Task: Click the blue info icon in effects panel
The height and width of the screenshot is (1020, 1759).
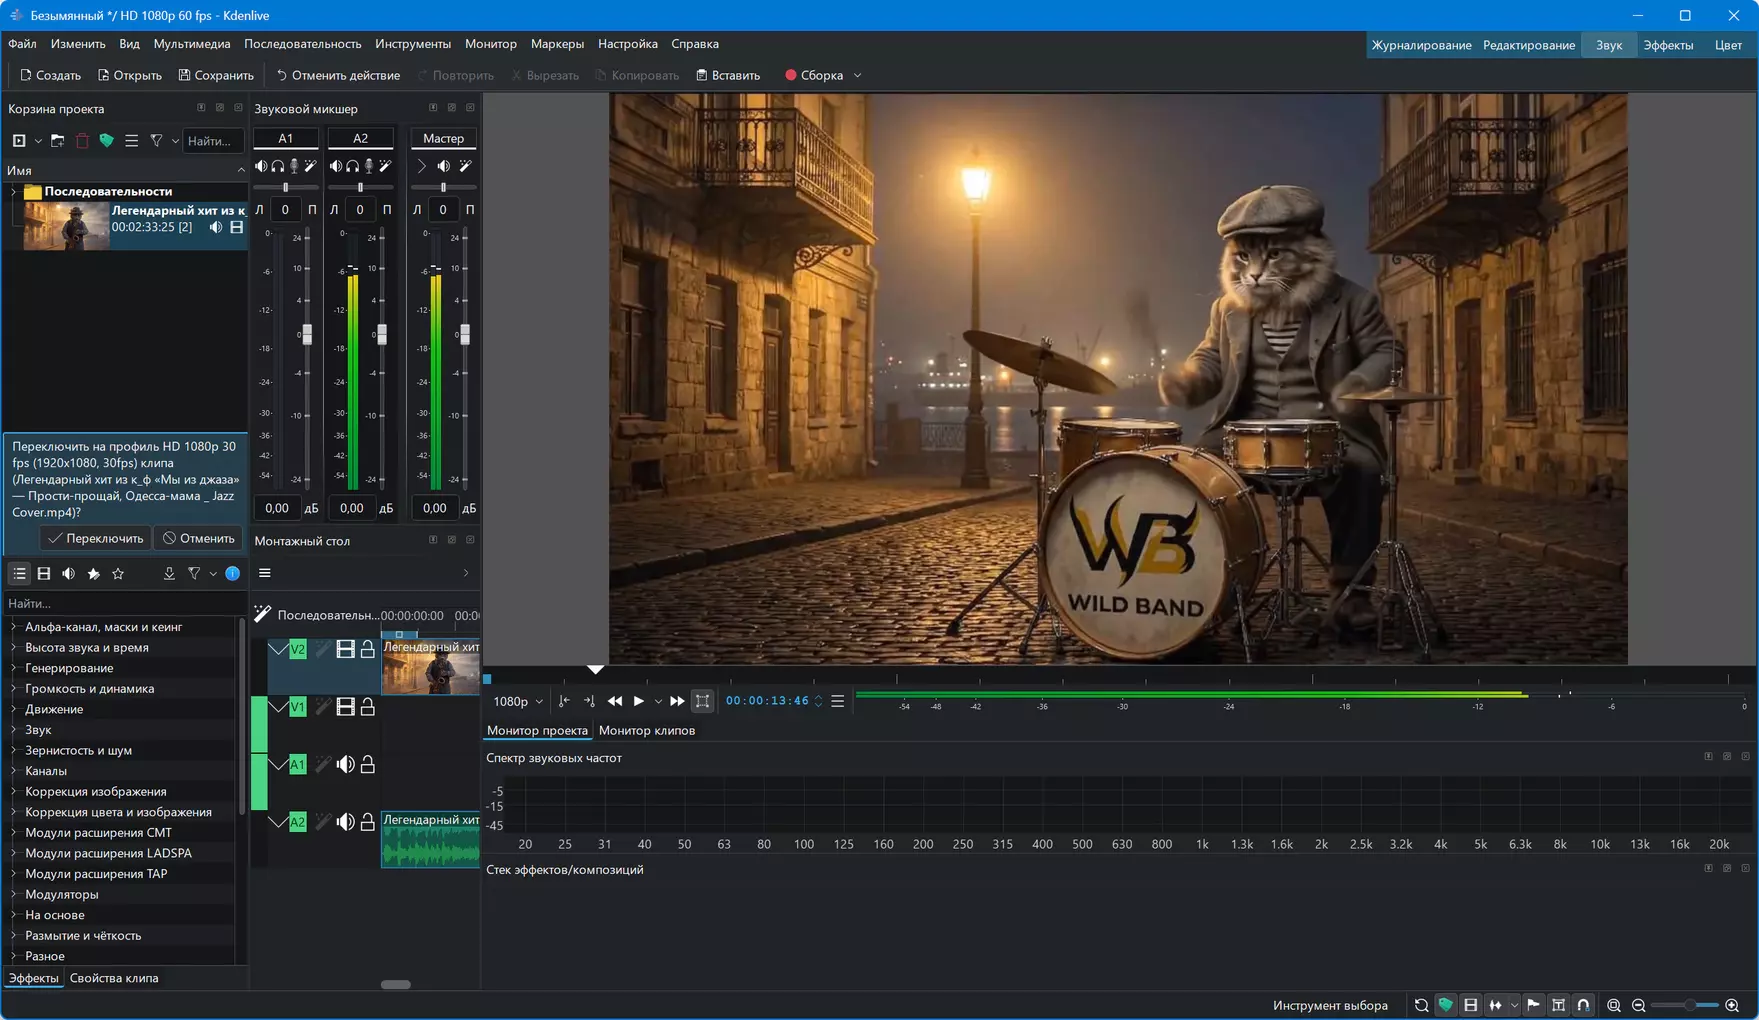Action: pos(232,573)
